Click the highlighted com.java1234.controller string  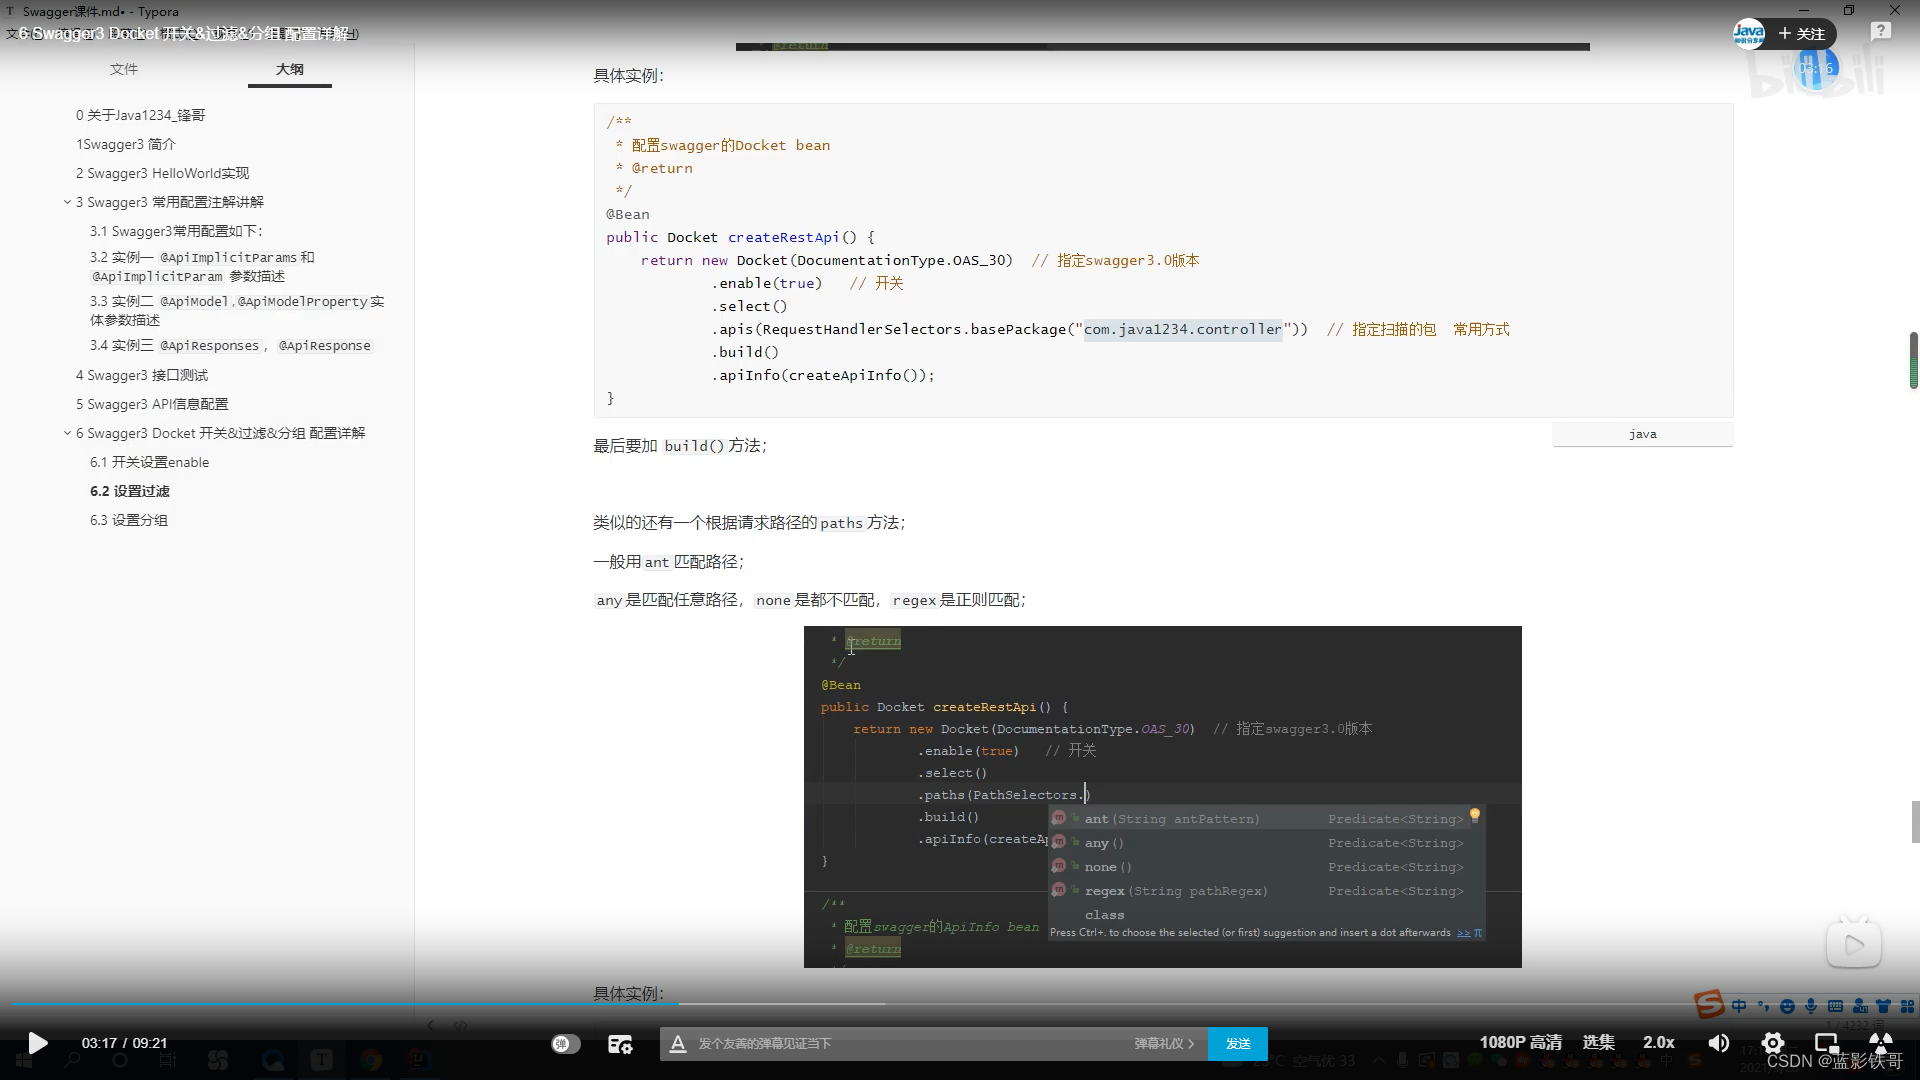[1183, 329]
